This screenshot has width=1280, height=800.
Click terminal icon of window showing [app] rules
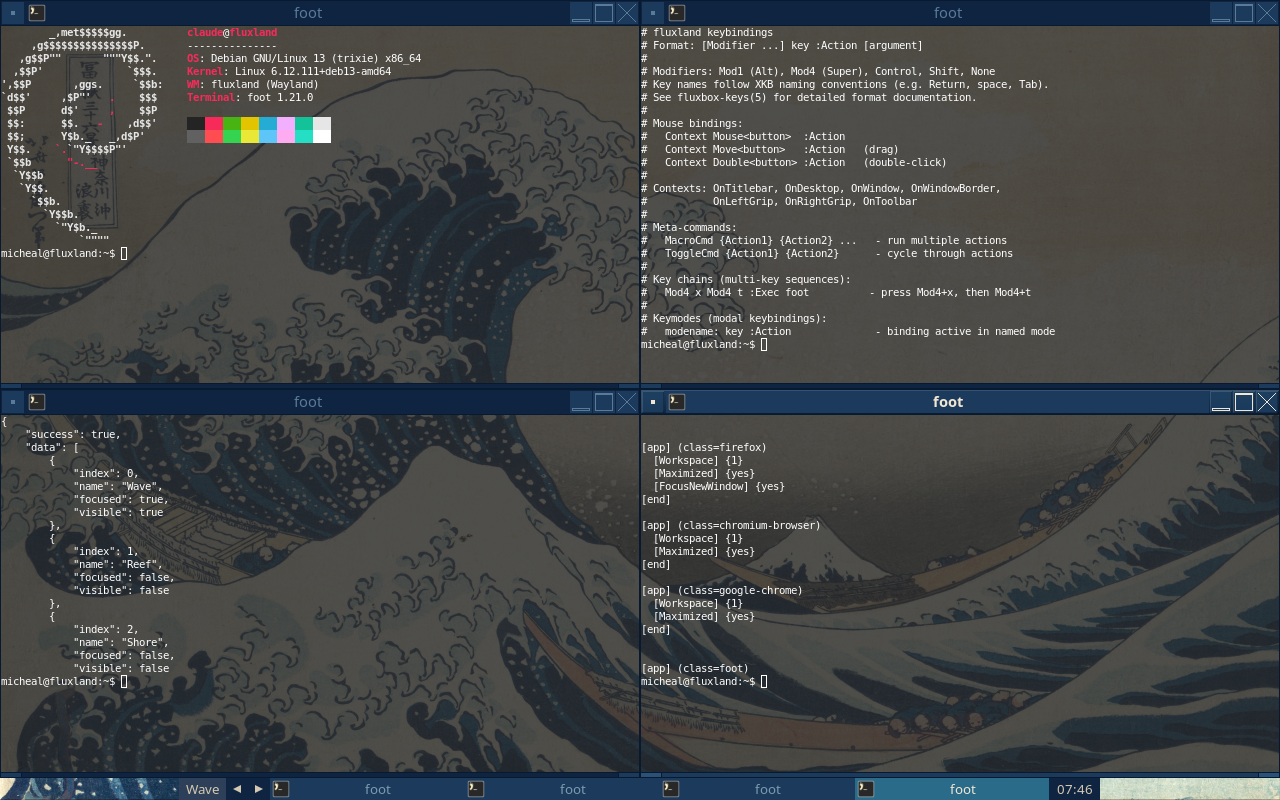click(677, 402)
